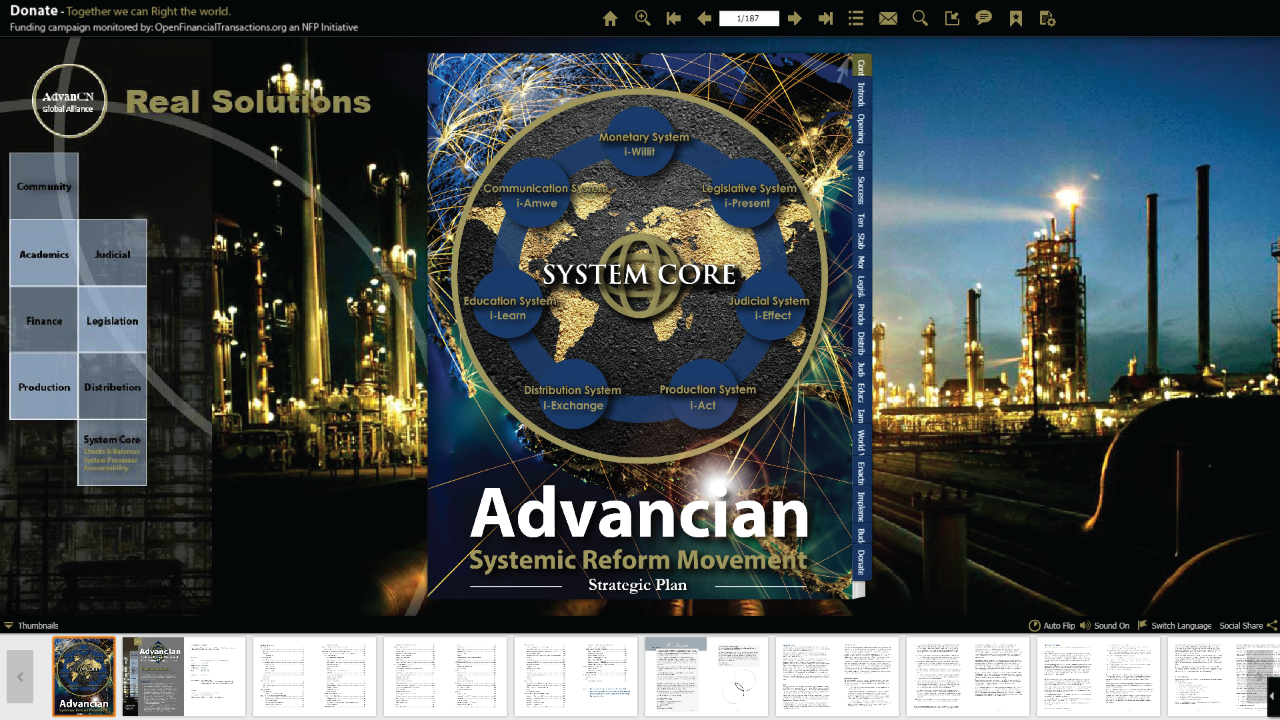Click the Donate link at top left

33,11
